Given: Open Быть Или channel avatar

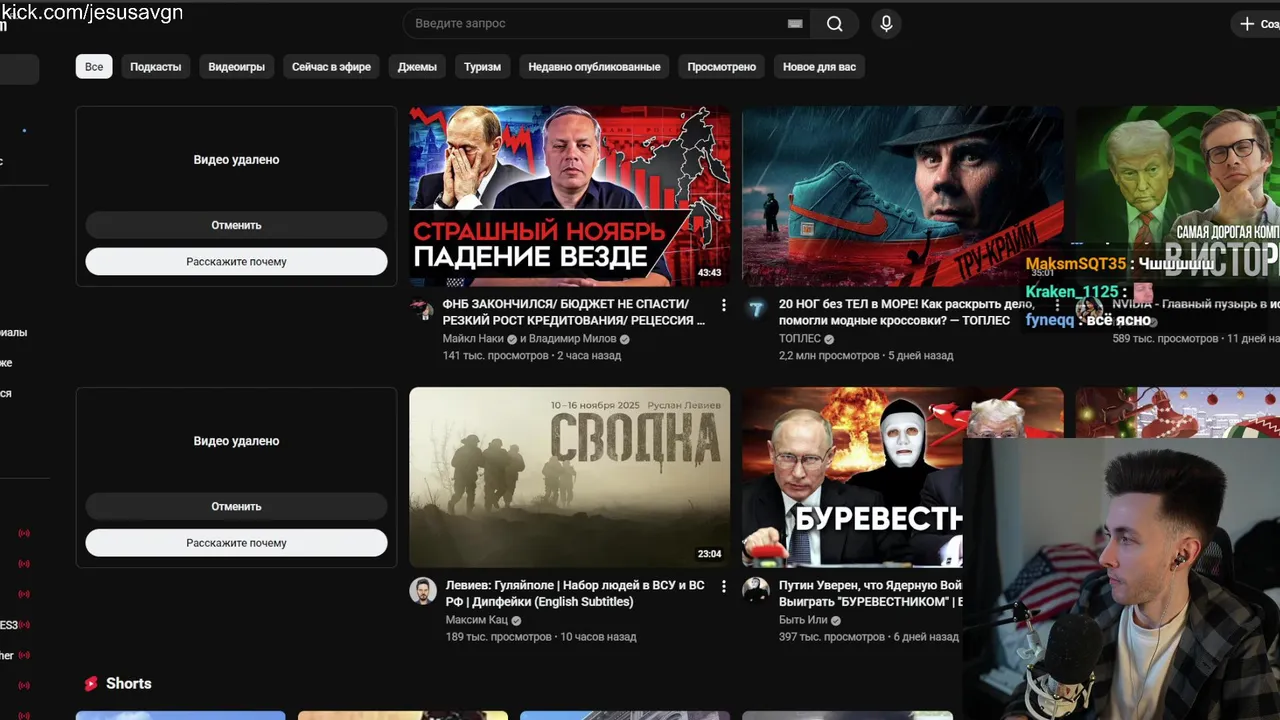Looking at the screenshot, I should 756,590.
